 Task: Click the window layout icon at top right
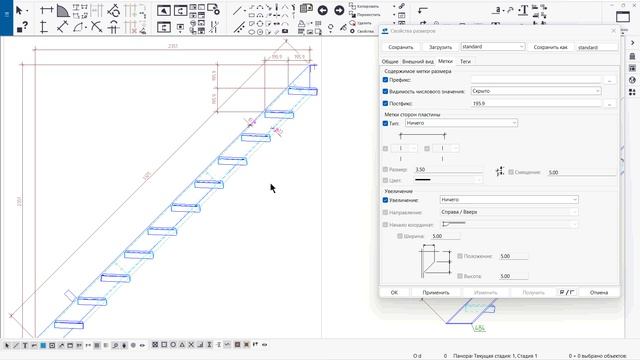click(x=623, y=17)
